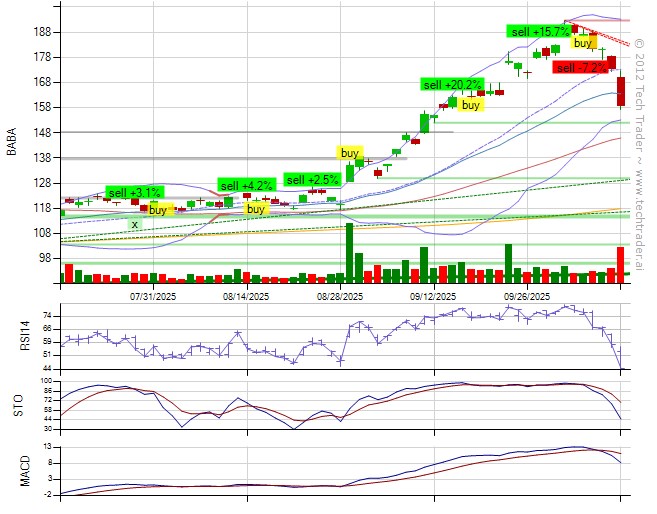Click the yellow 'buy' label under 'sell +3.1%'
657x514 pixels.
[x=158, y=210]
